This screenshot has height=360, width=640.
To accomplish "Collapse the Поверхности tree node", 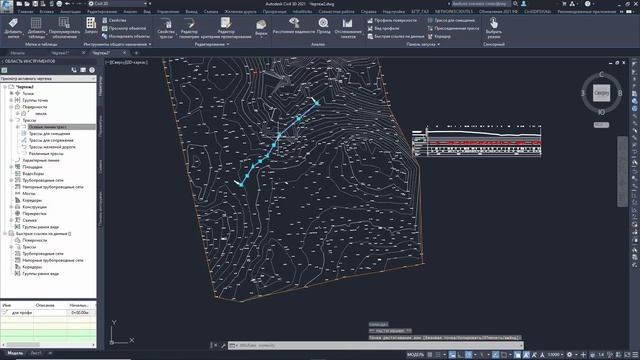I will (x=11, y=107).
